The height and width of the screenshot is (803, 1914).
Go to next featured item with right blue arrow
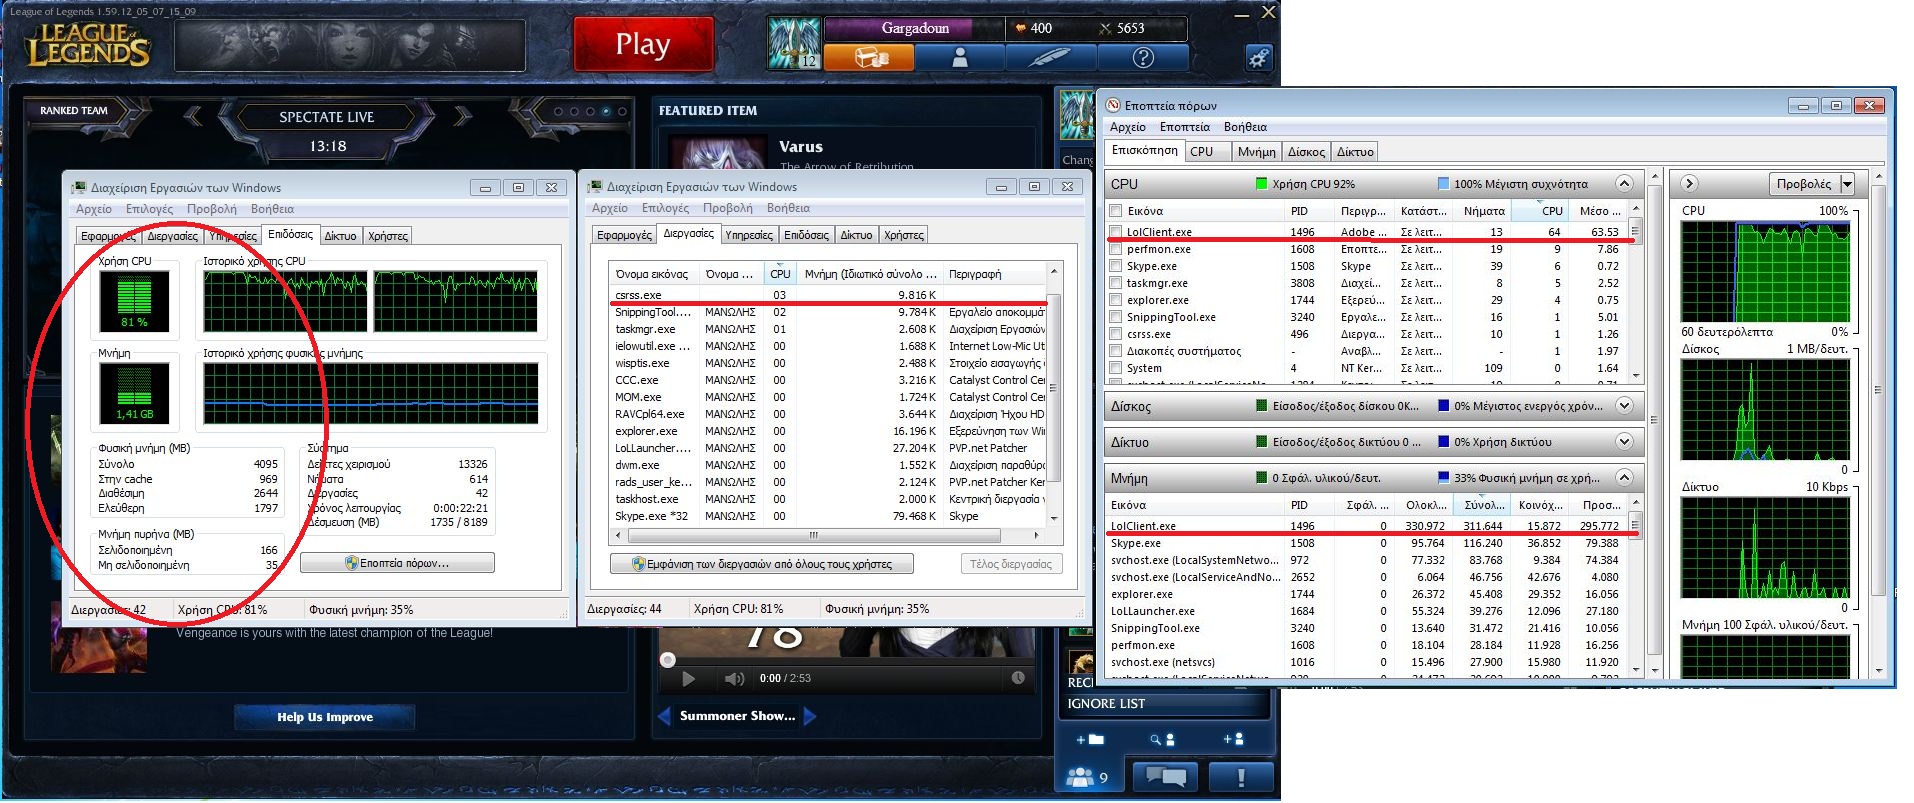tap(810, 716)
